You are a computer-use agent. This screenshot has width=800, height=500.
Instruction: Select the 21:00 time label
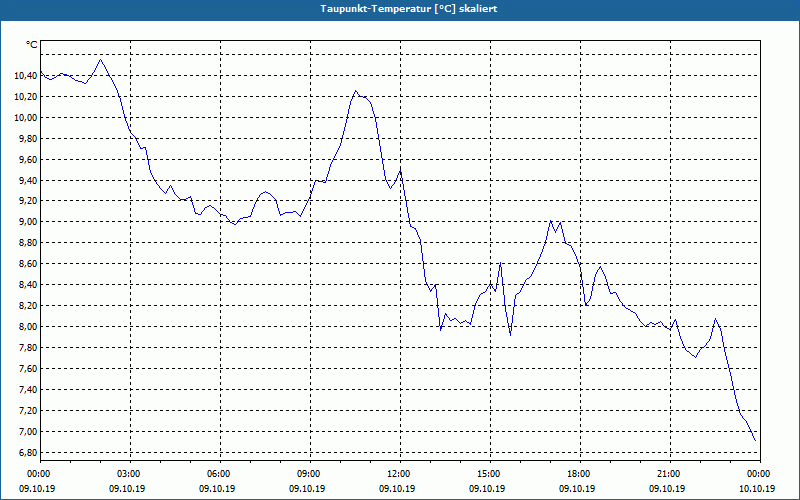click(x=670, y=474)
